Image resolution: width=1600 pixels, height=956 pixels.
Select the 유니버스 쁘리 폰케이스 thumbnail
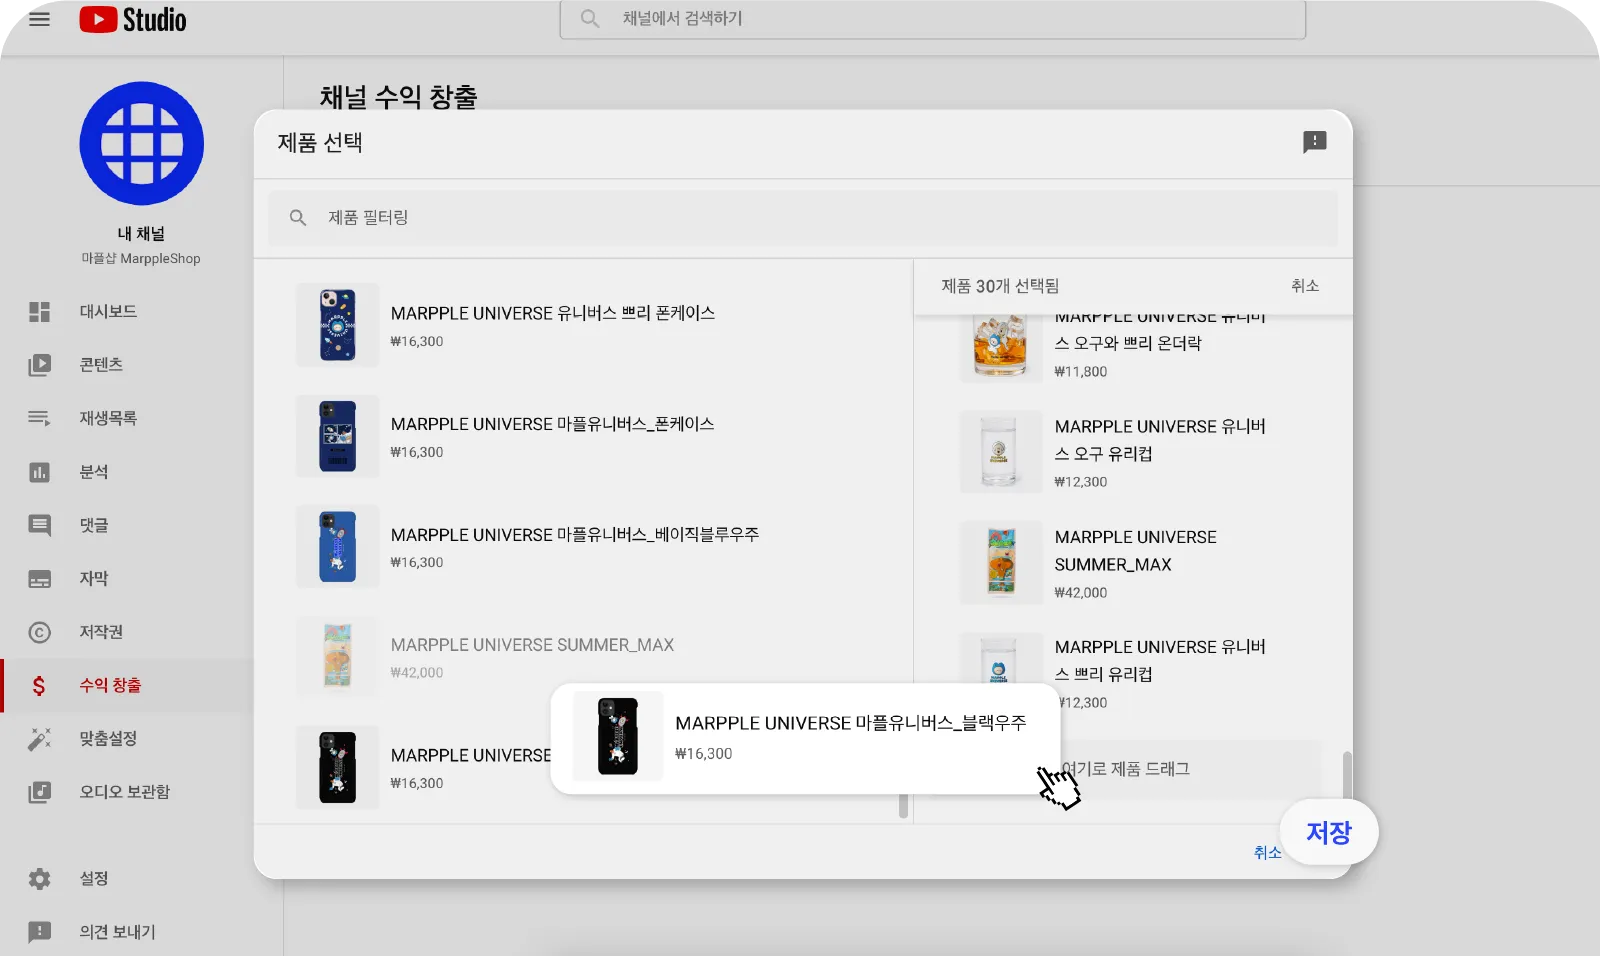(x=338, y=325)
